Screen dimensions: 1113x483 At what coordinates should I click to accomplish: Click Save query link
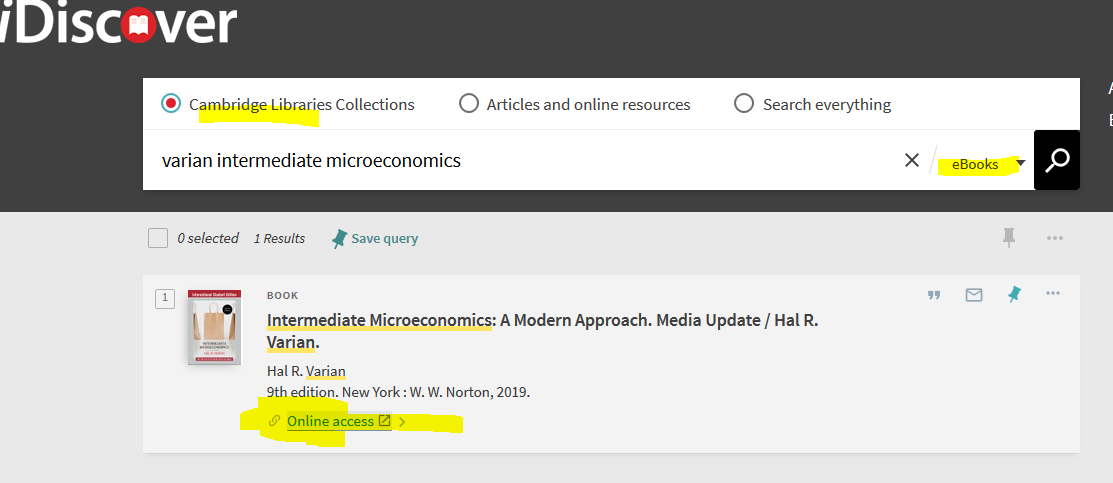click(384, 239)
